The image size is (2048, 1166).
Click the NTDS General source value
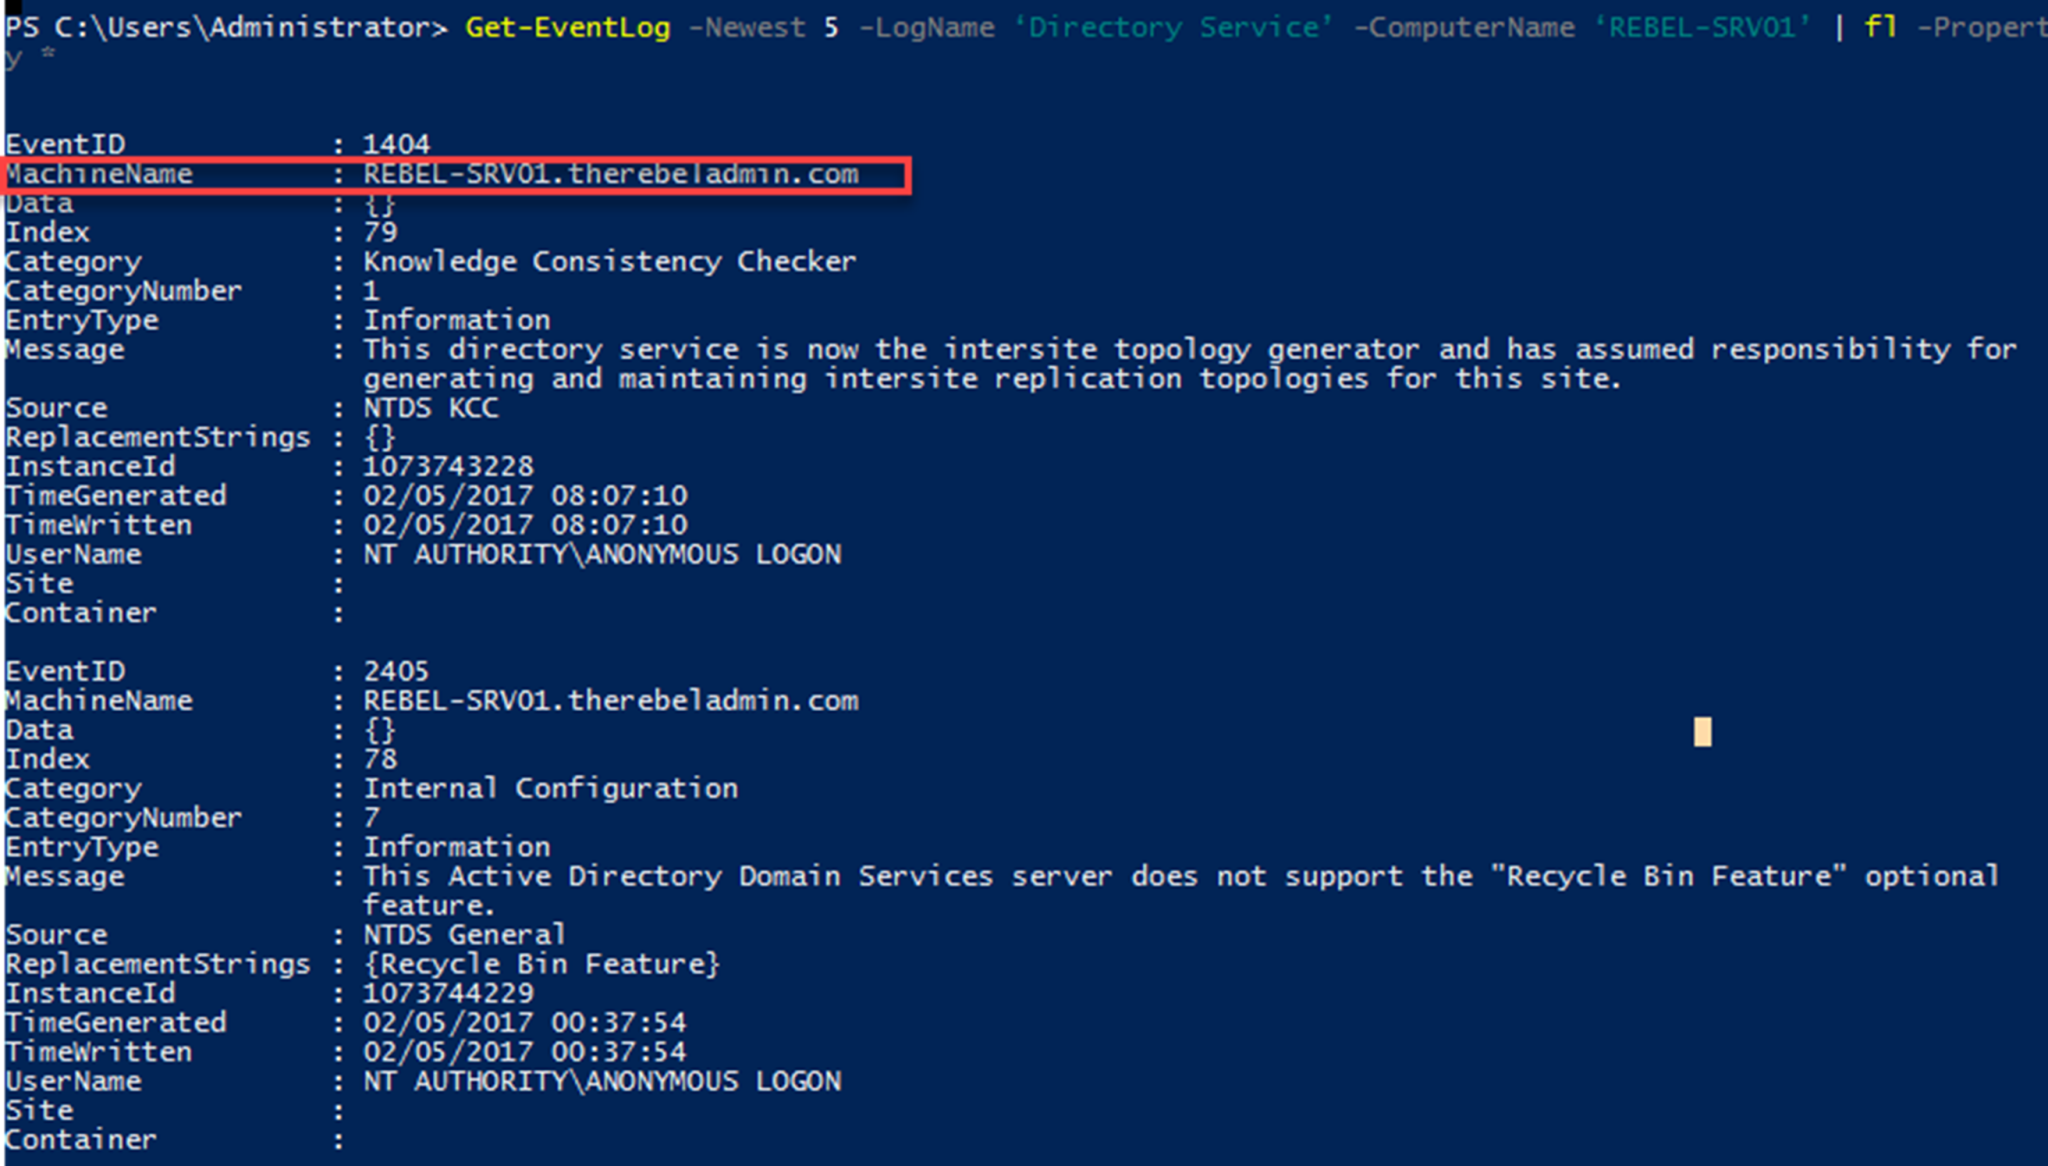coord(465,934)
